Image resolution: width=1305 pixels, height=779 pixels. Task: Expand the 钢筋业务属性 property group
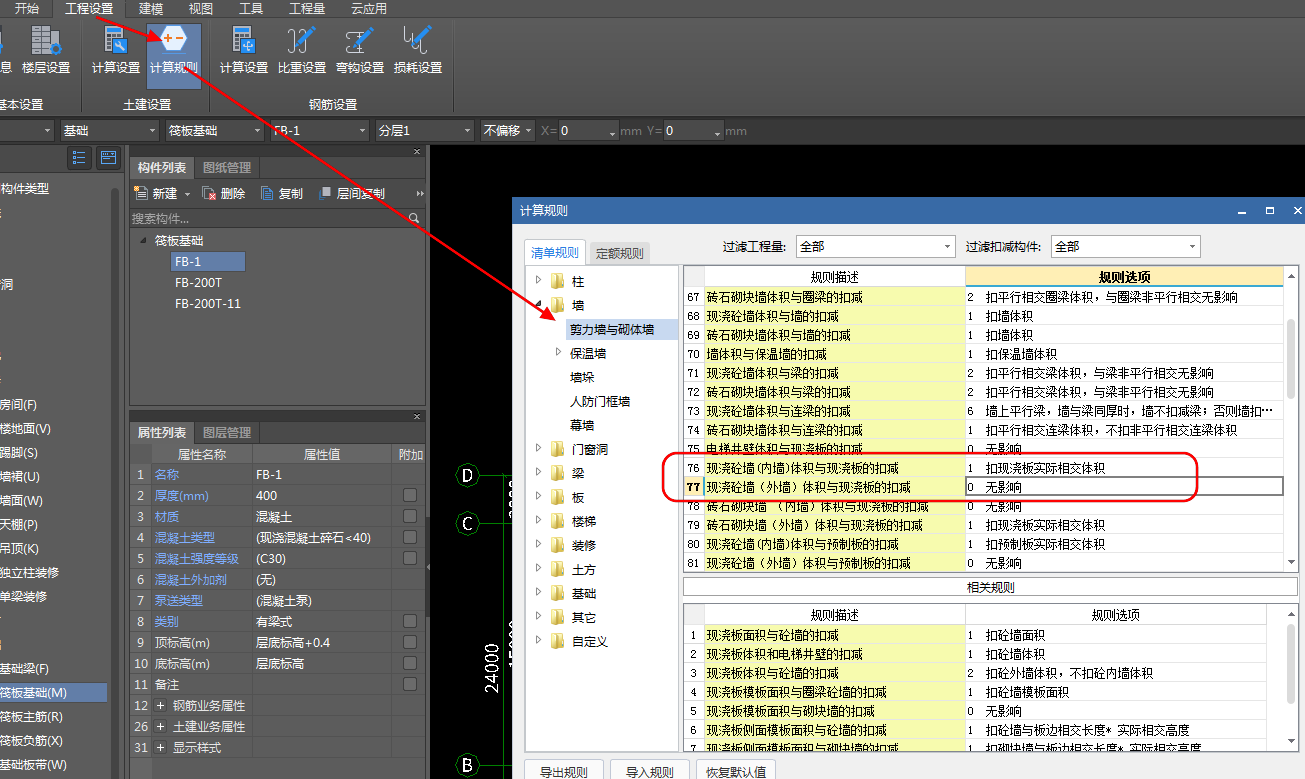point(160,705)
